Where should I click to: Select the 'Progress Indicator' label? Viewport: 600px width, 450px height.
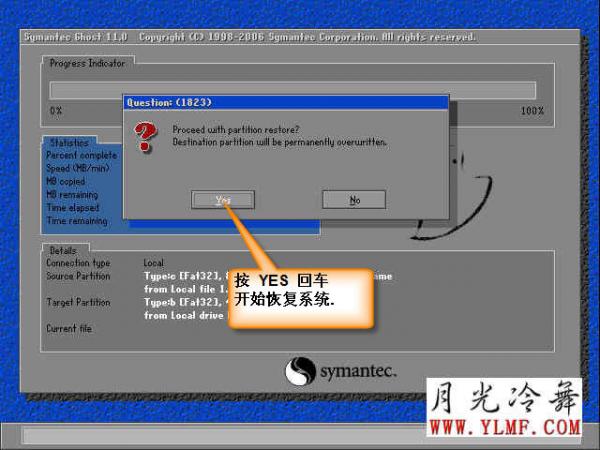coord(87,63)
